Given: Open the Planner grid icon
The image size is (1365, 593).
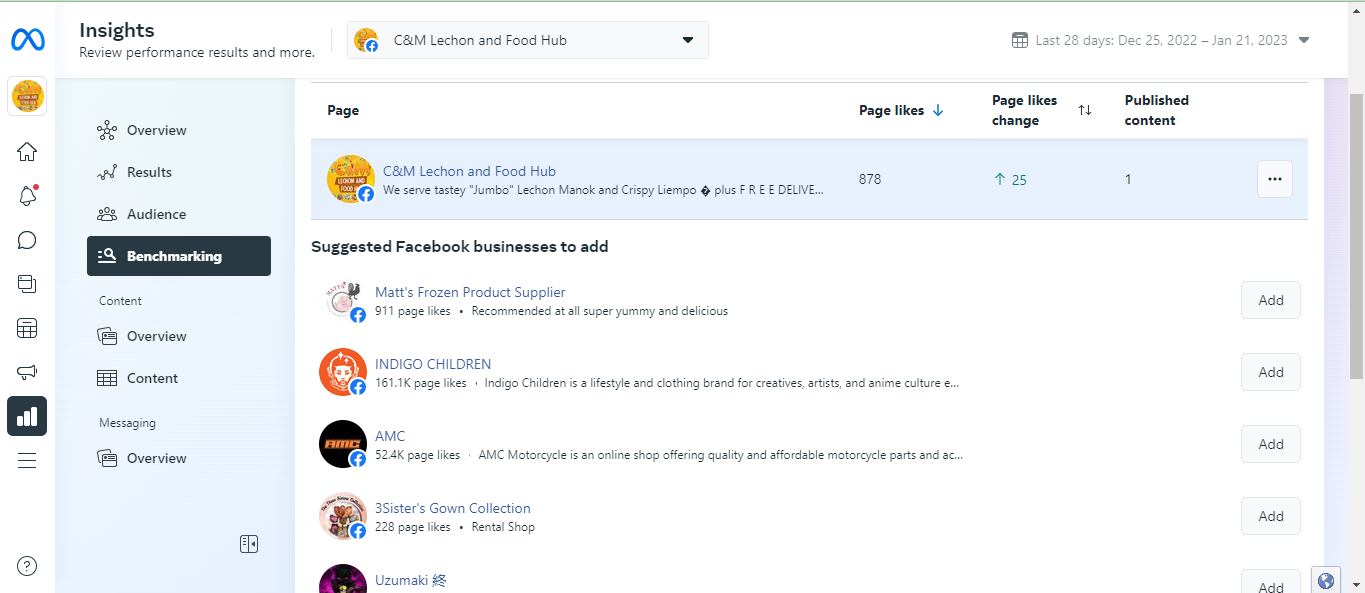Looking at the screenshot, I should point(27,328).
